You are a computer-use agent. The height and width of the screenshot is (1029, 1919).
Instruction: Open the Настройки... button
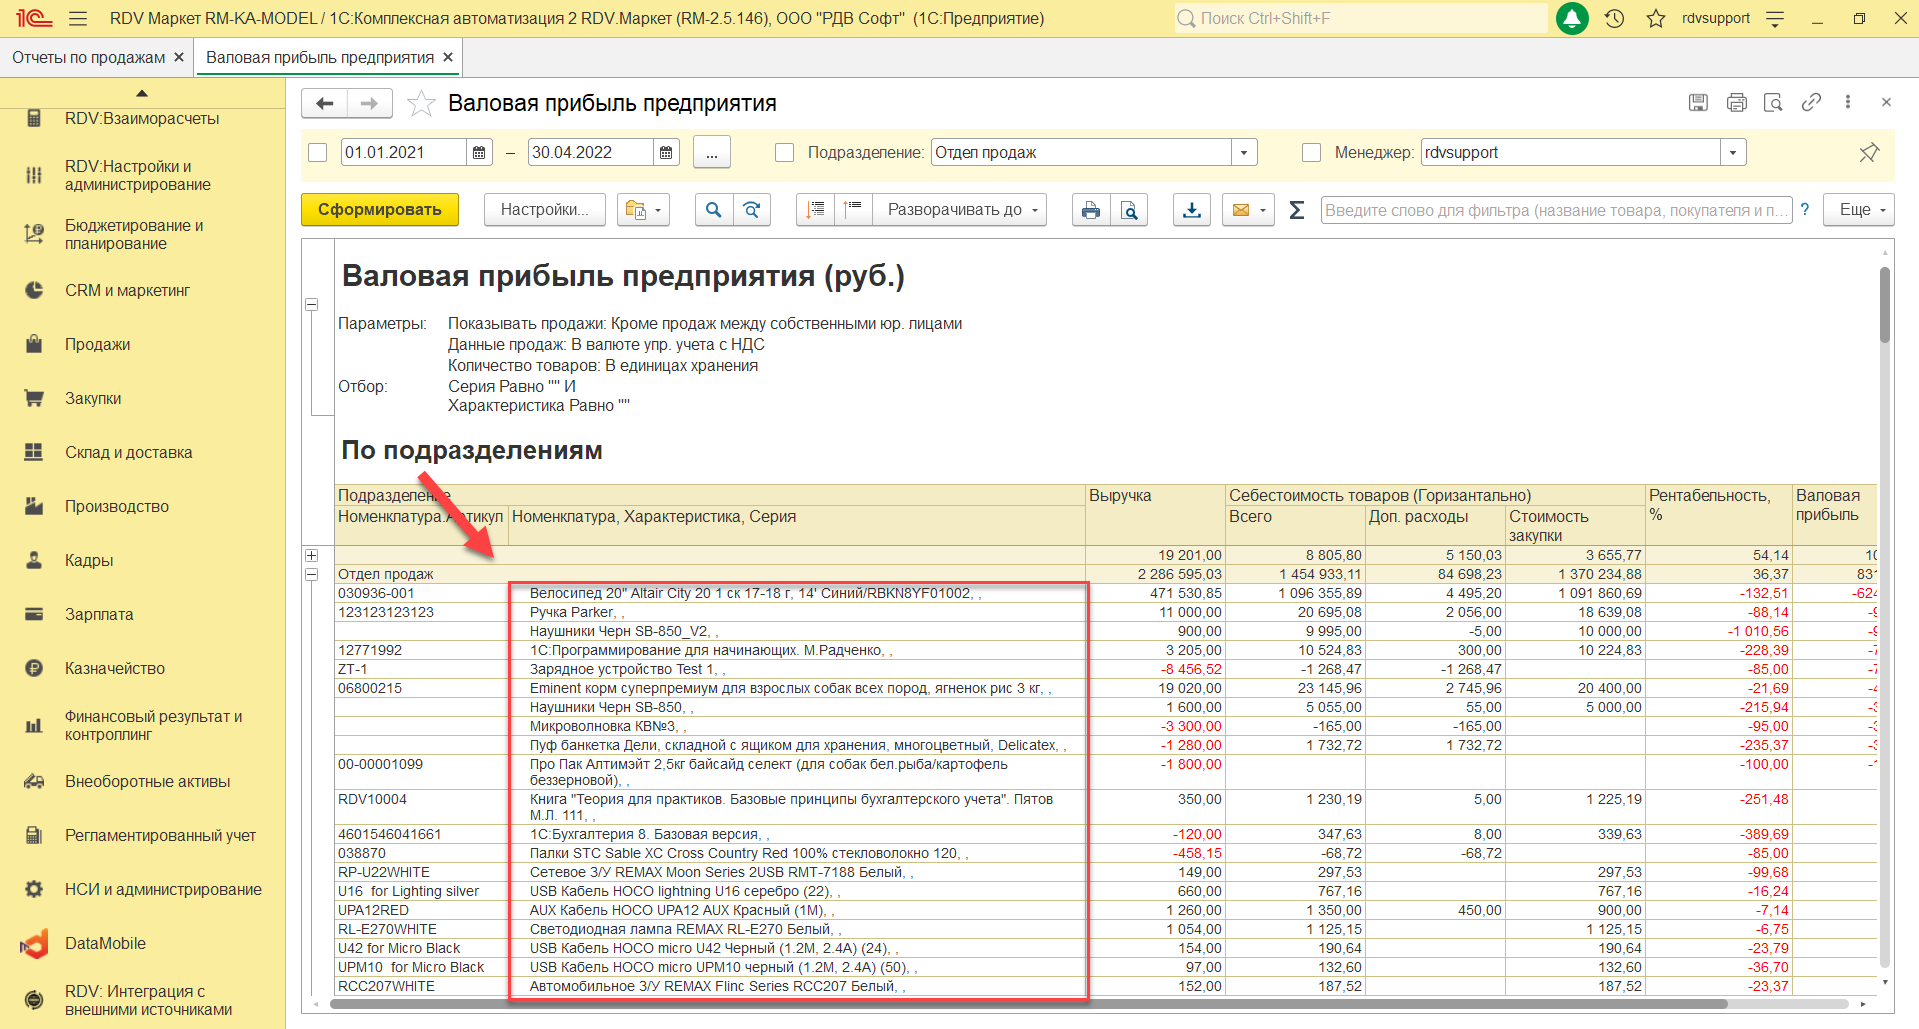544,210
